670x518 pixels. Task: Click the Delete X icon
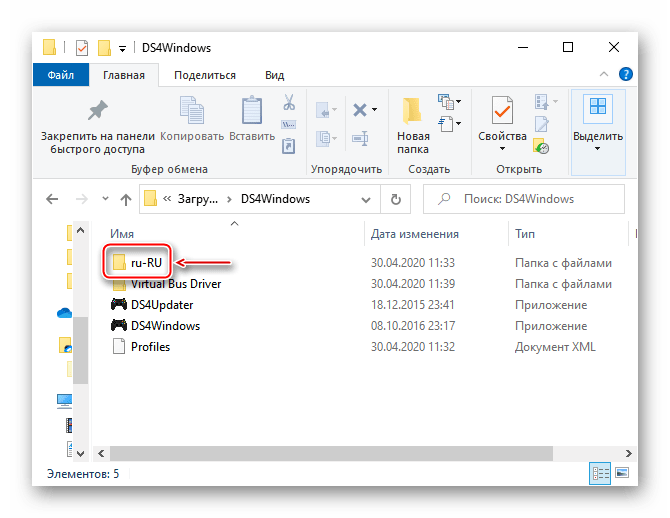[360, 110]
